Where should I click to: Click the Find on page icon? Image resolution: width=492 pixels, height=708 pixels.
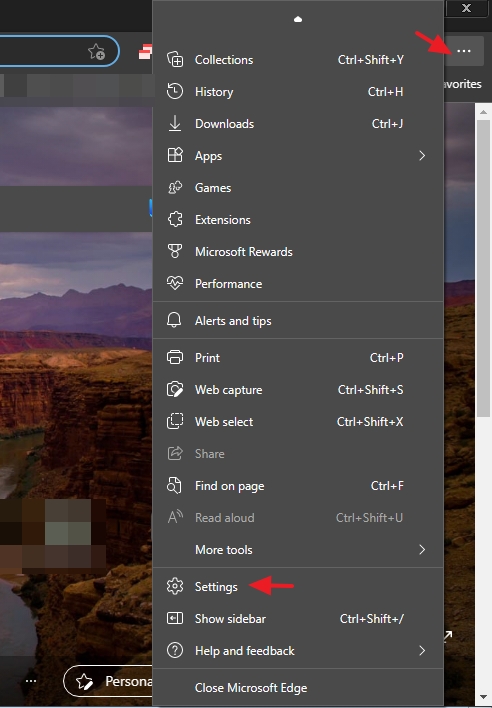(174, 485)
